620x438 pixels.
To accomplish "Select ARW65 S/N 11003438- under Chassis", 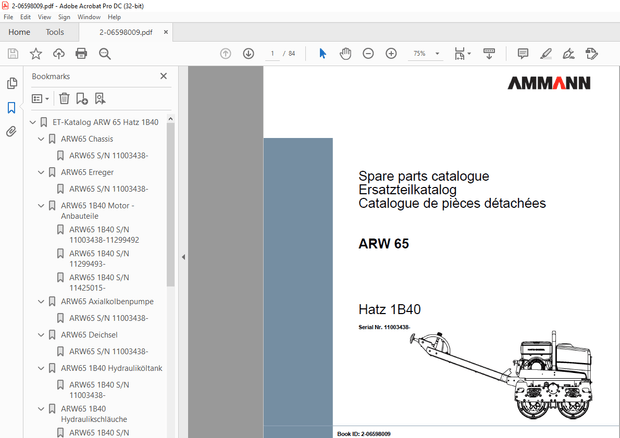I will point(108,156).
